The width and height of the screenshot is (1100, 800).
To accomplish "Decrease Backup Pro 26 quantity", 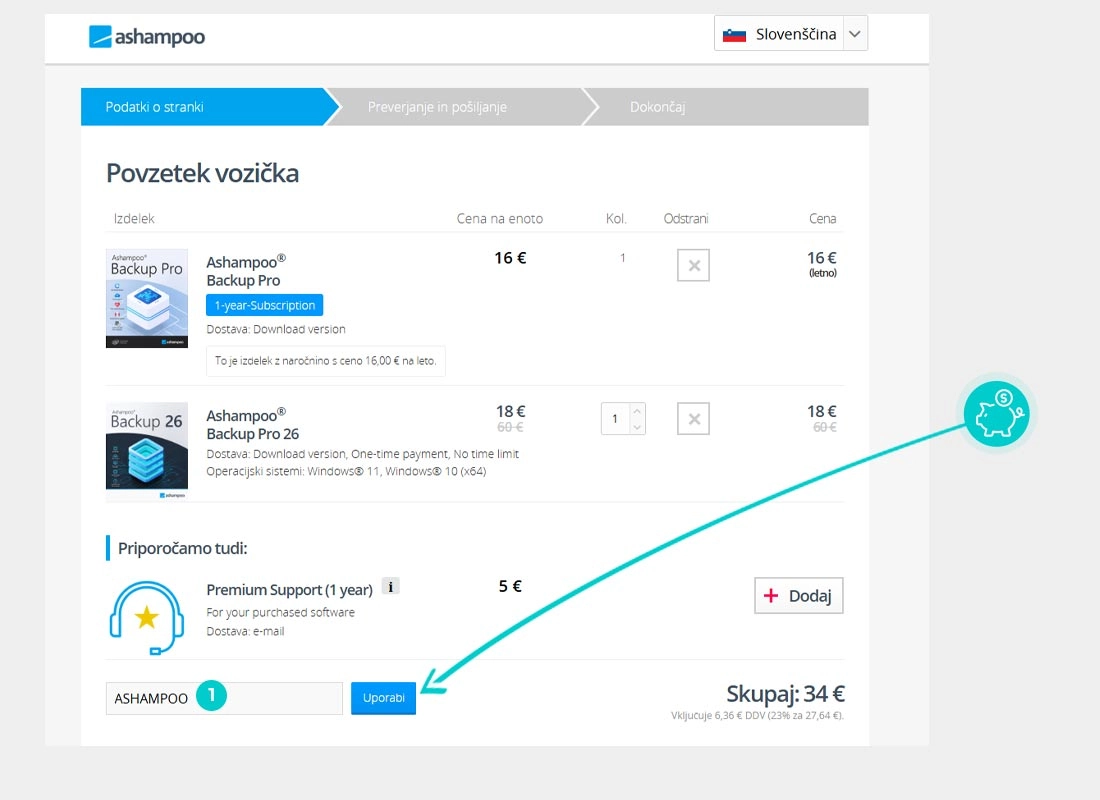I will 637,427.
